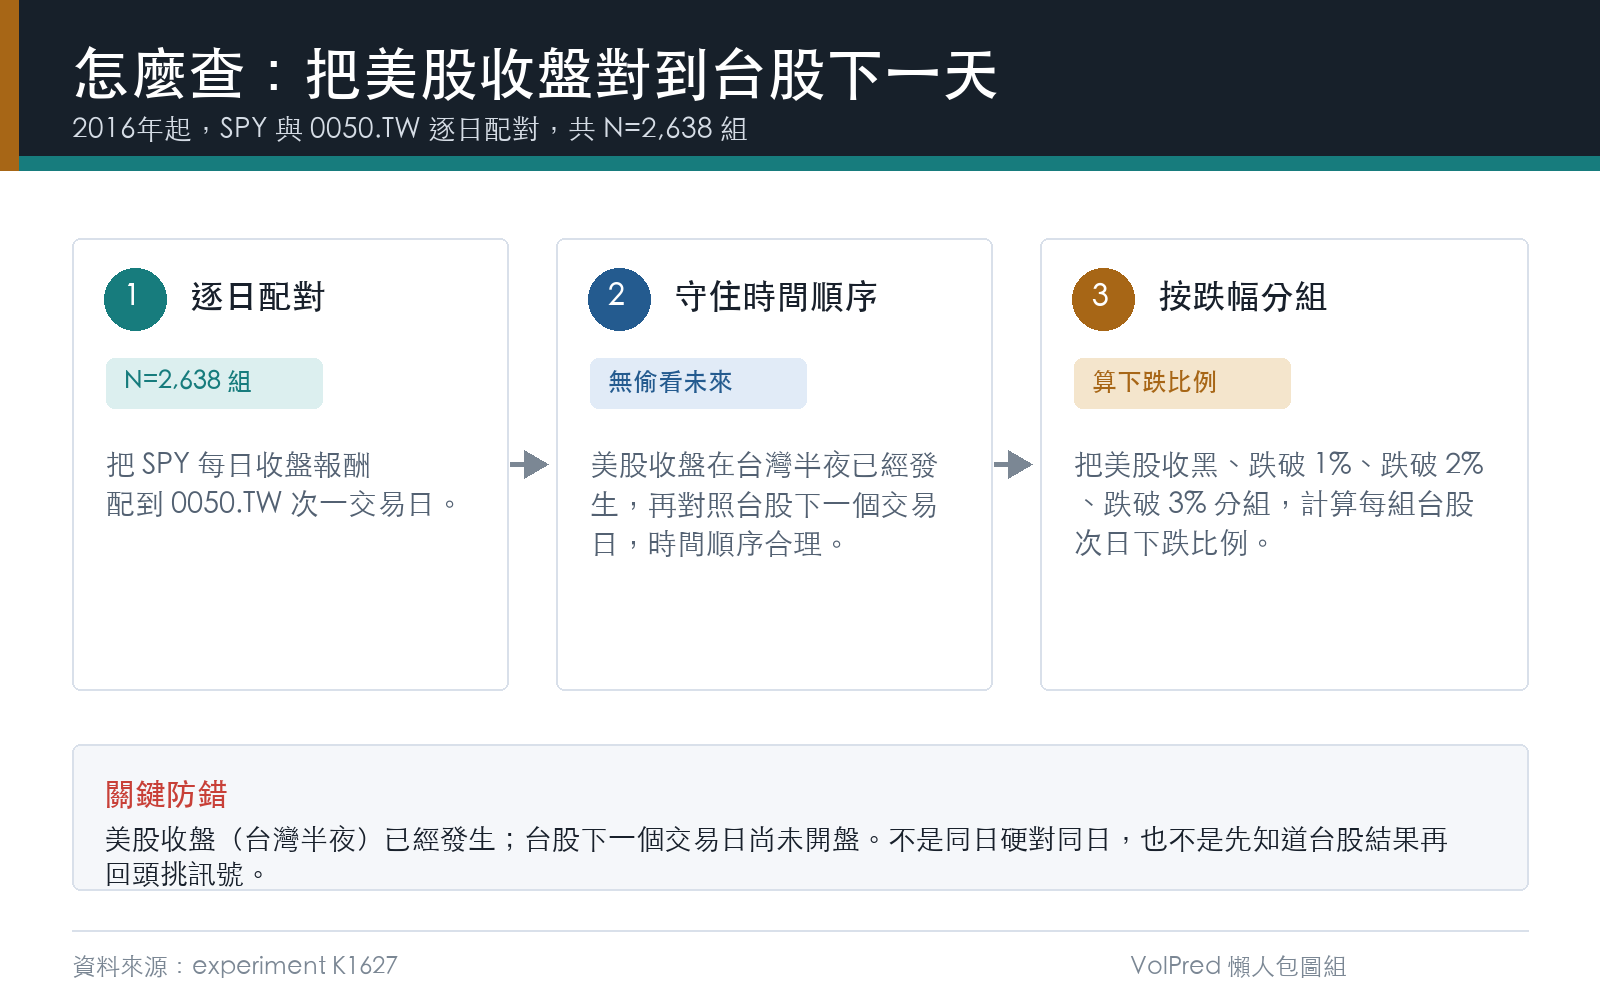Click the heading 逐日配對
1600x1000 pixels.
tap(258, 297)
